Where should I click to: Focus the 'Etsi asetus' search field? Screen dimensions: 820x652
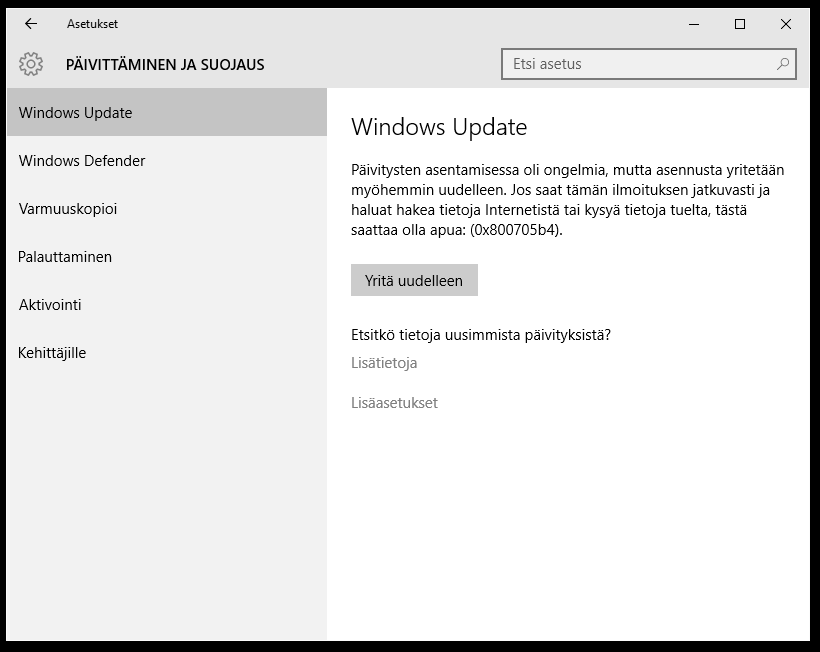648,64
